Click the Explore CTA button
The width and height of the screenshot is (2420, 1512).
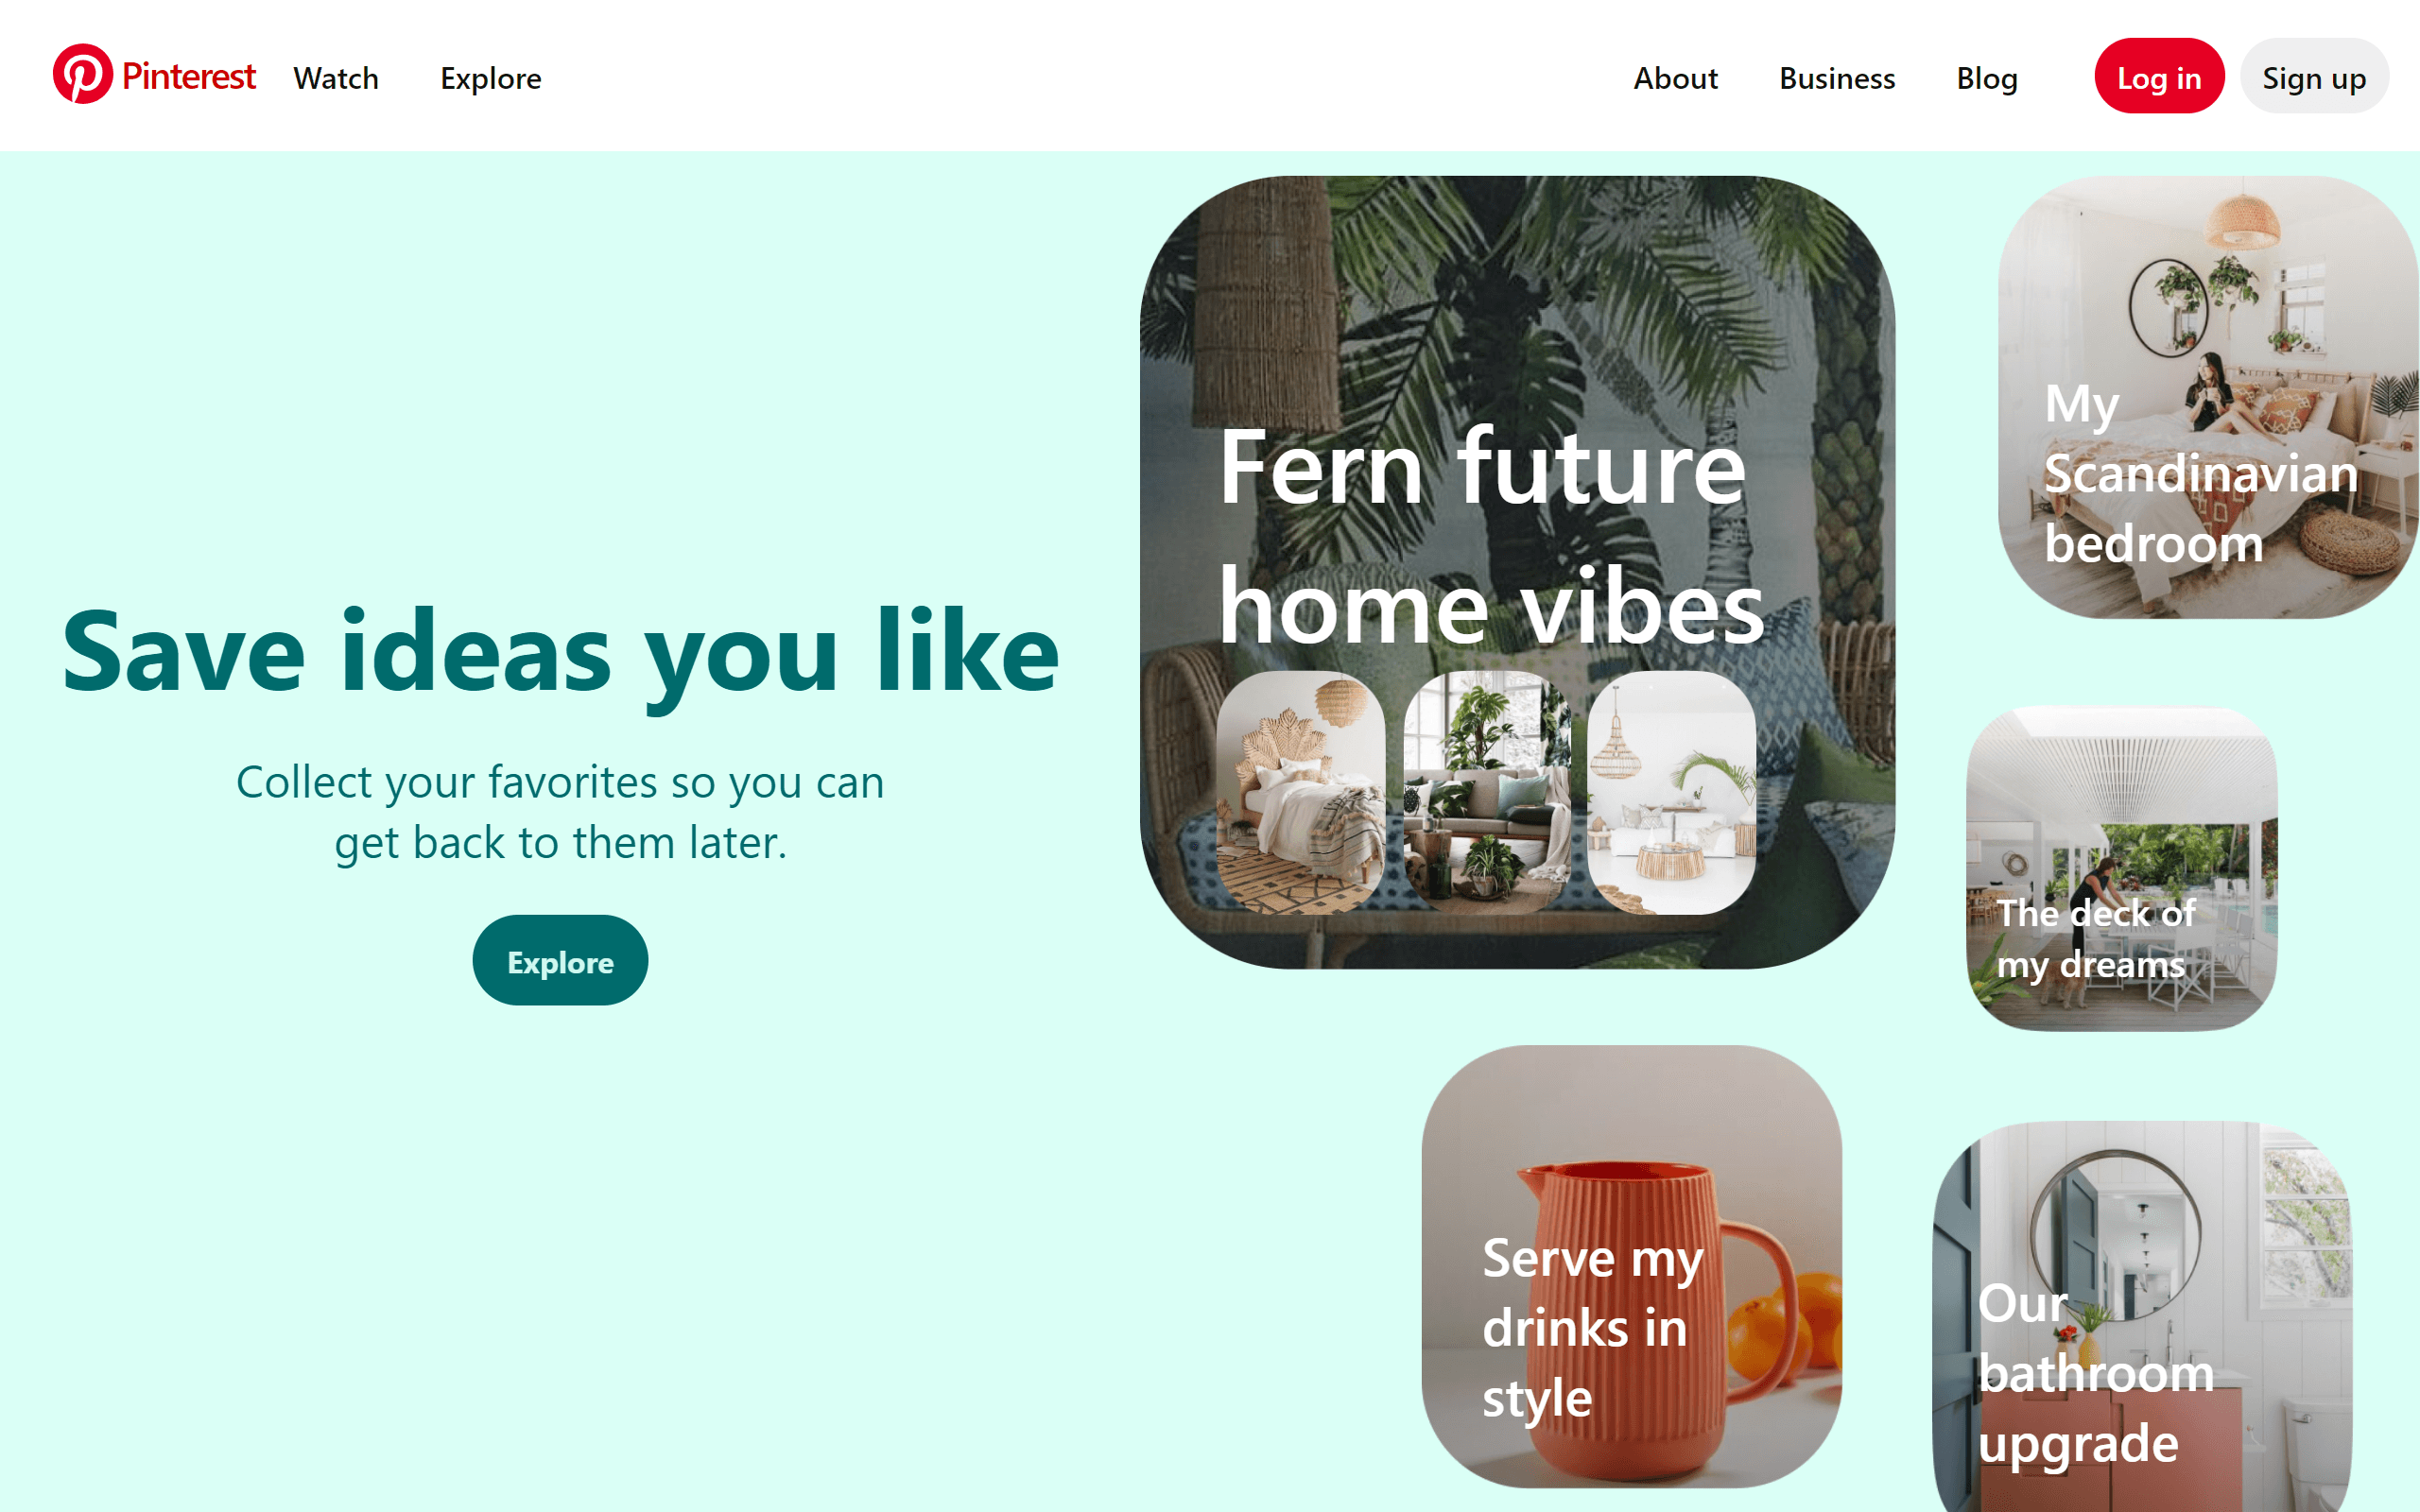561,963
